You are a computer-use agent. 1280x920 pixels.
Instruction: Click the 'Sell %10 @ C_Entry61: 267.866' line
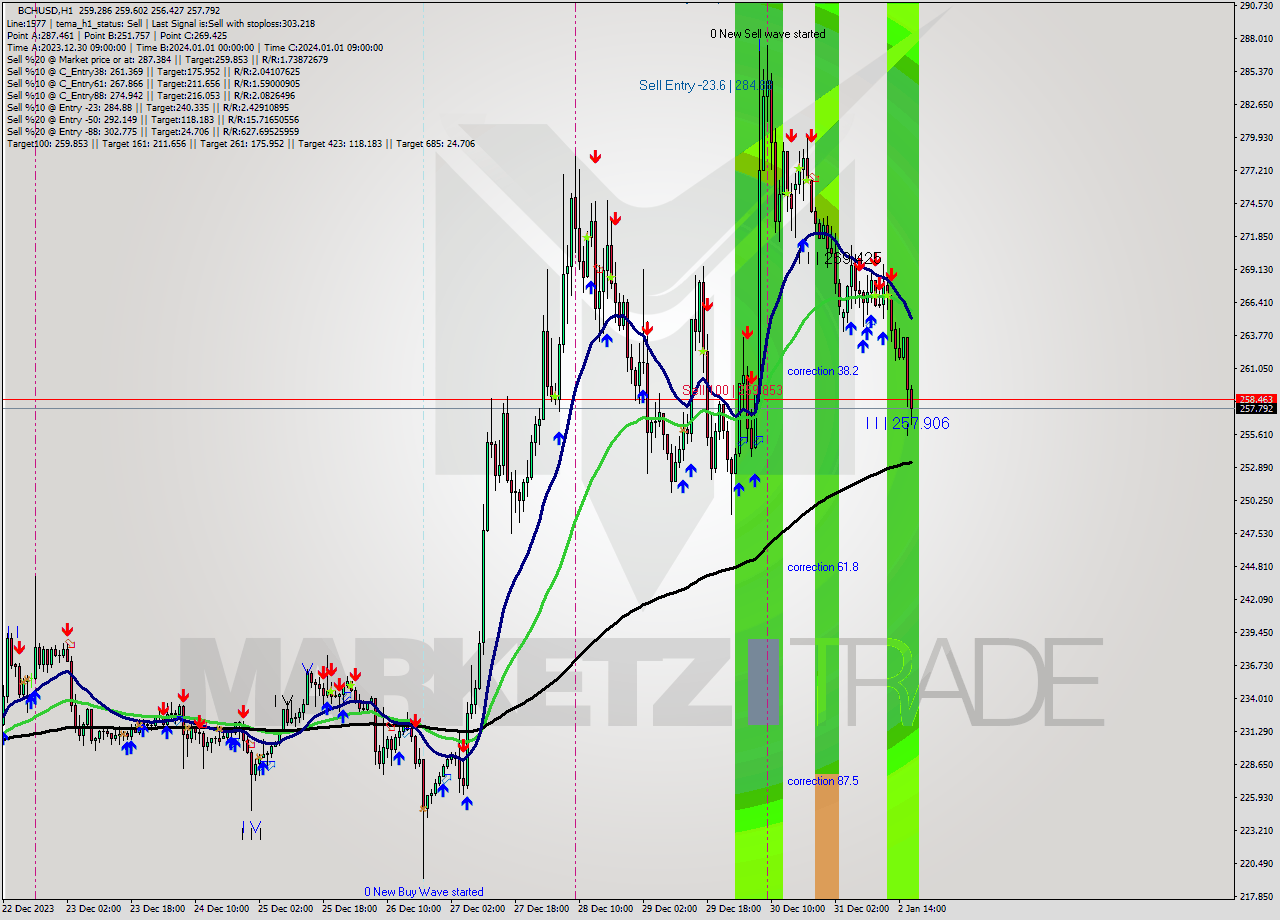click(x=153, y=84)
